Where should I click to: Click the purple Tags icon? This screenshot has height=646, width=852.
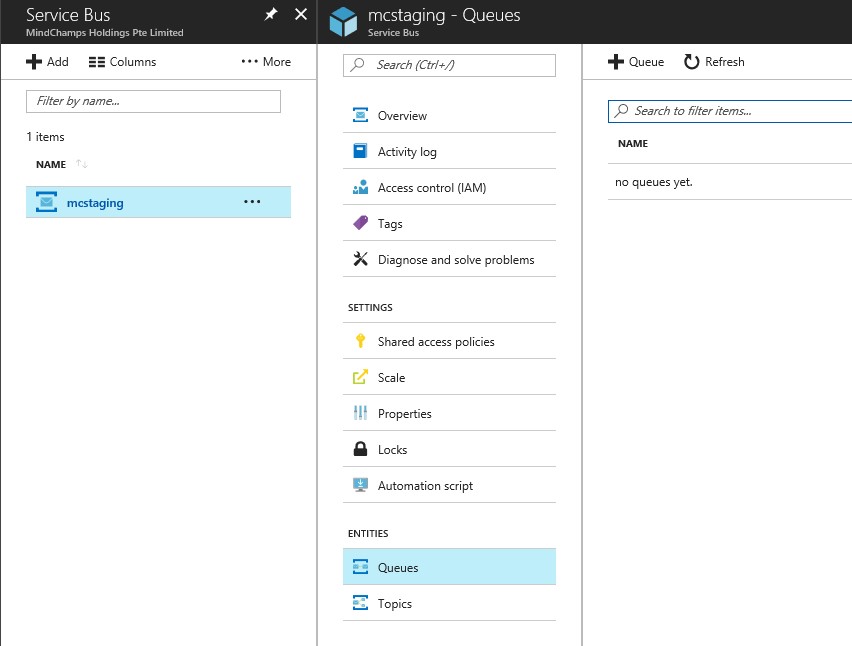coord(360,224)
